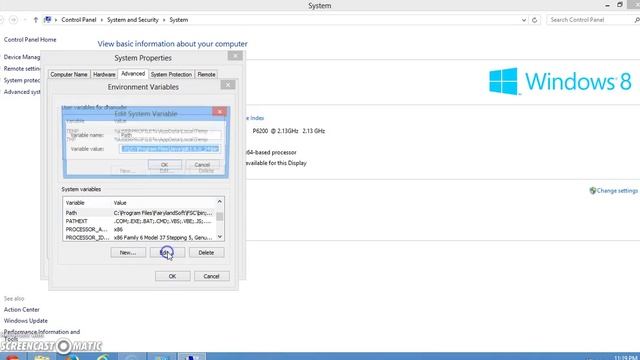Click the computer icon in the address breadcrumb
Screen dimensions: 640x360
click(48, 20)
